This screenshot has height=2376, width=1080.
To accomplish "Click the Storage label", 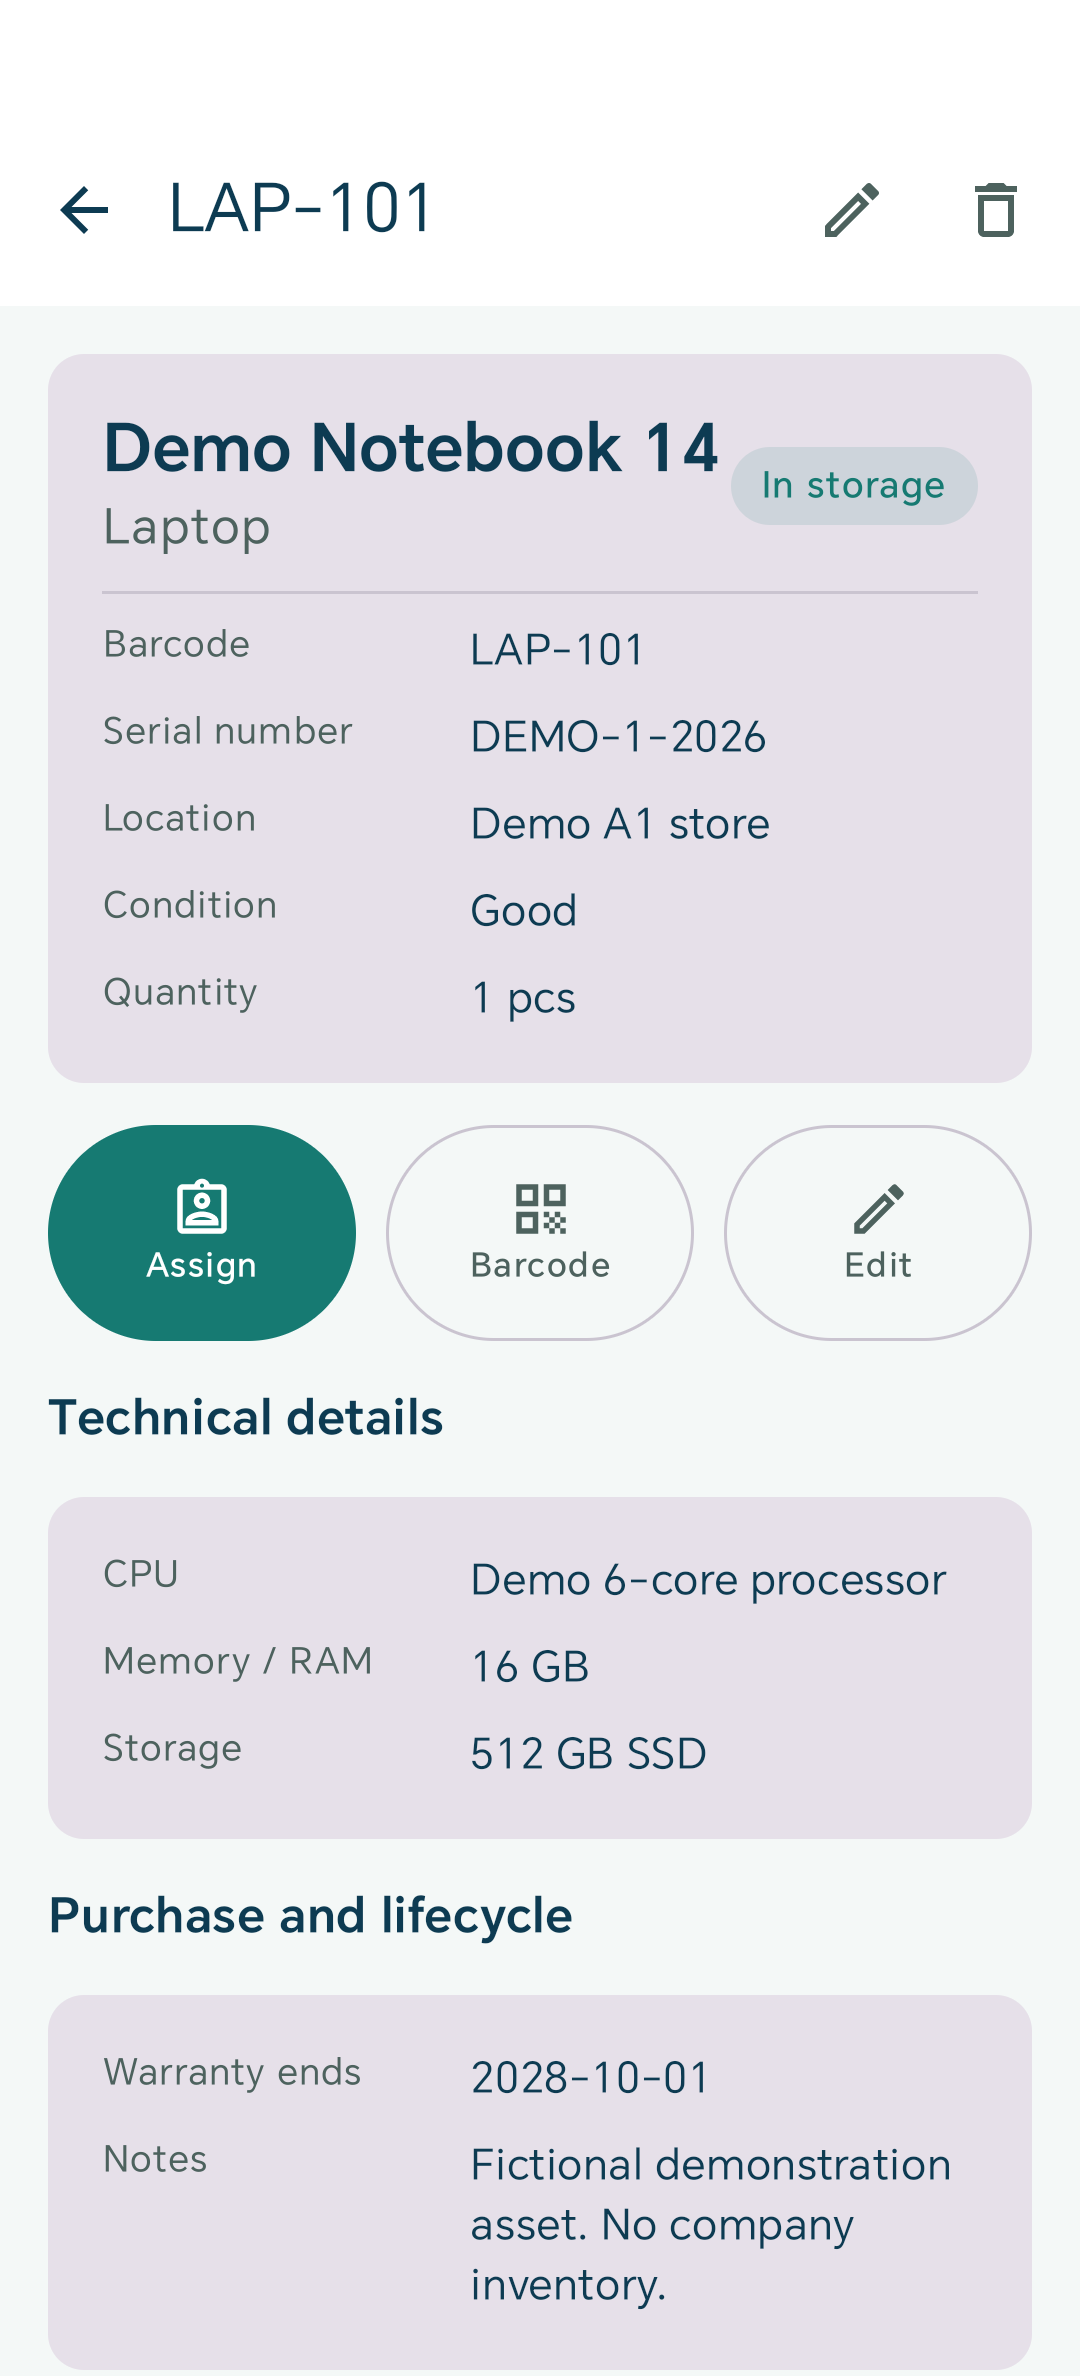I will (x=173, y=1749).
